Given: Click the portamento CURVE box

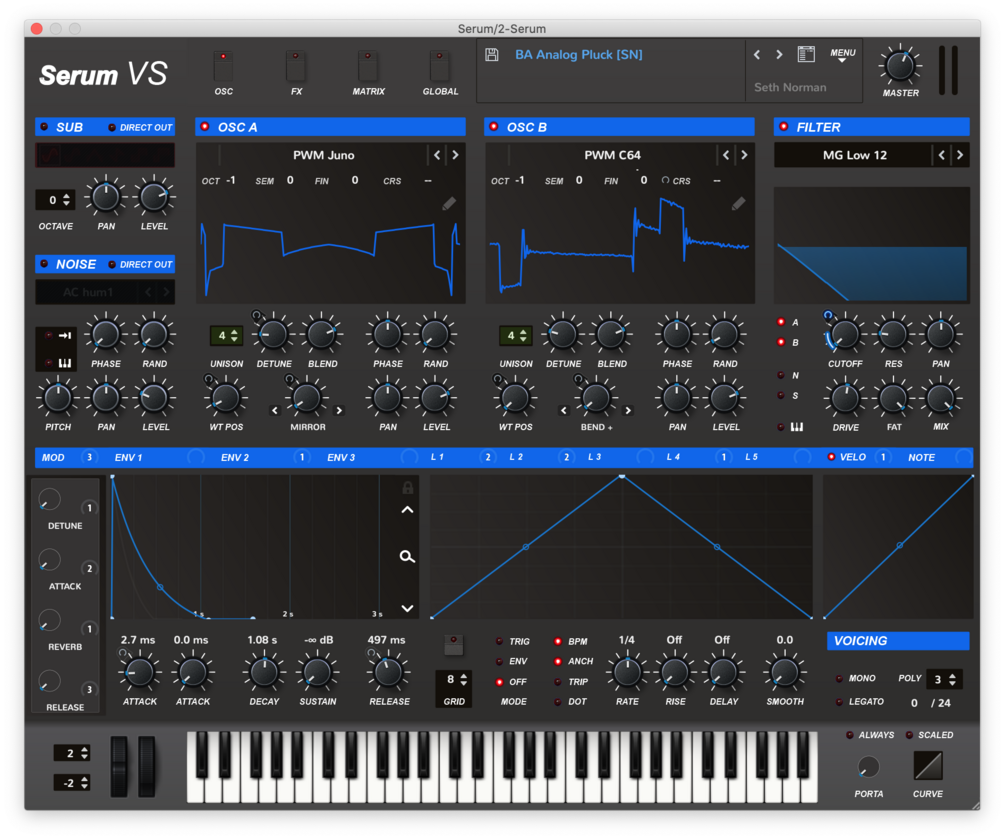Looking at the screenshot, I should tap(927, 765).
